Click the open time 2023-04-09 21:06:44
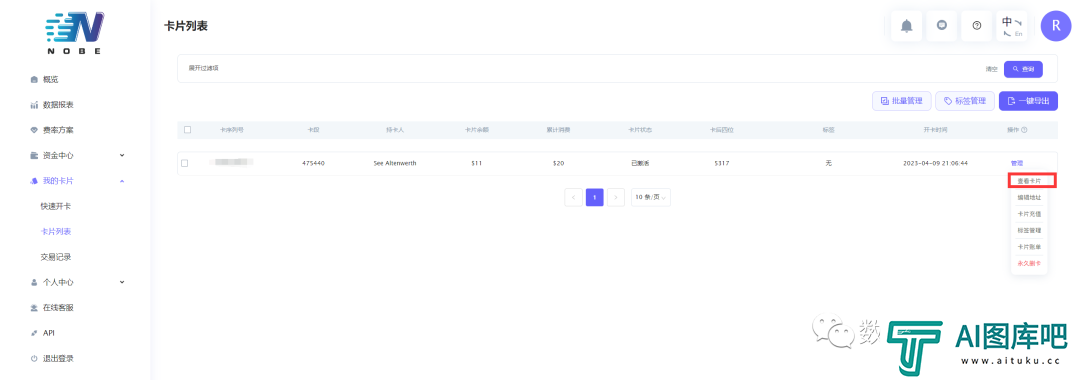This screenshot has height=380, width=1080. [x=935, y=163]
